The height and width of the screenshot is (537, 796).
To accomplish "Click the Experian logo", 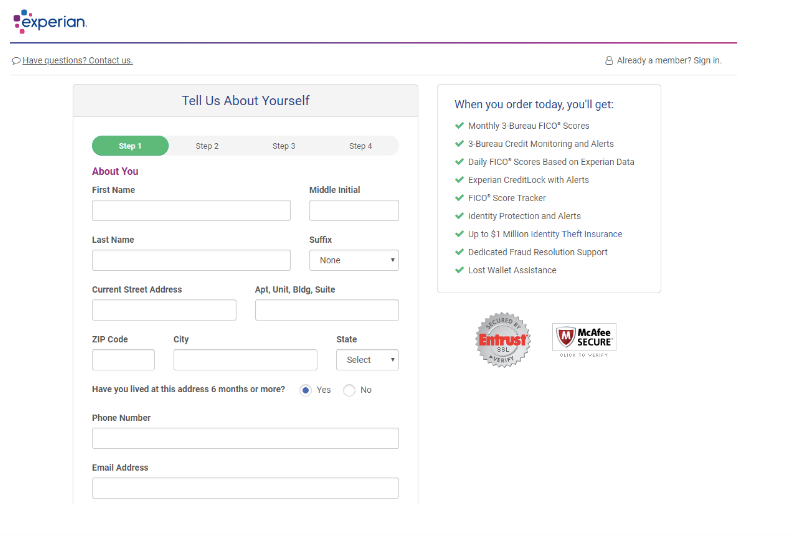I will pyautogui.click(x=50, y=21).
